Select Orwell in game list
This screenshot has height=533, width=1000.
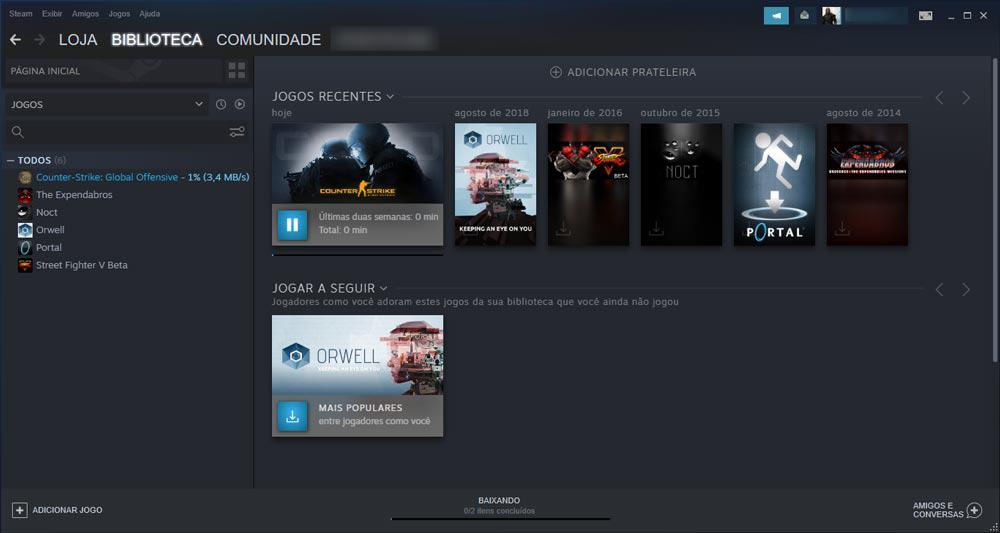[50, 230]
